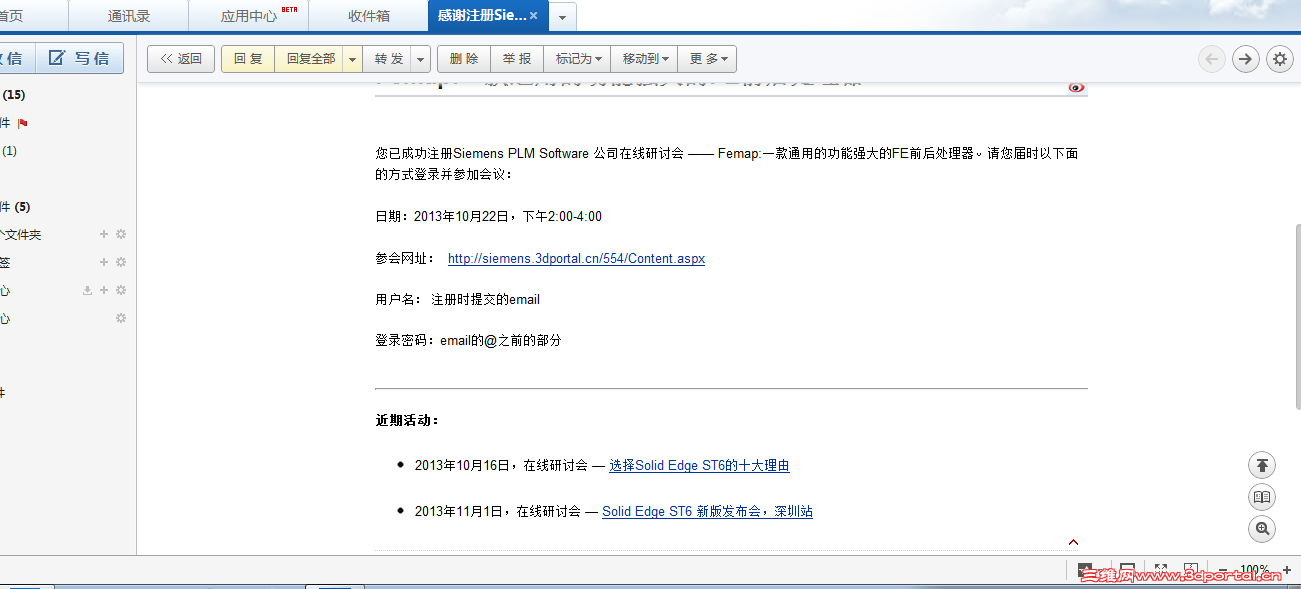The image size is (1301, 589).
Task: Select sidebar folder showing (15)
Action: click(13, 95)
